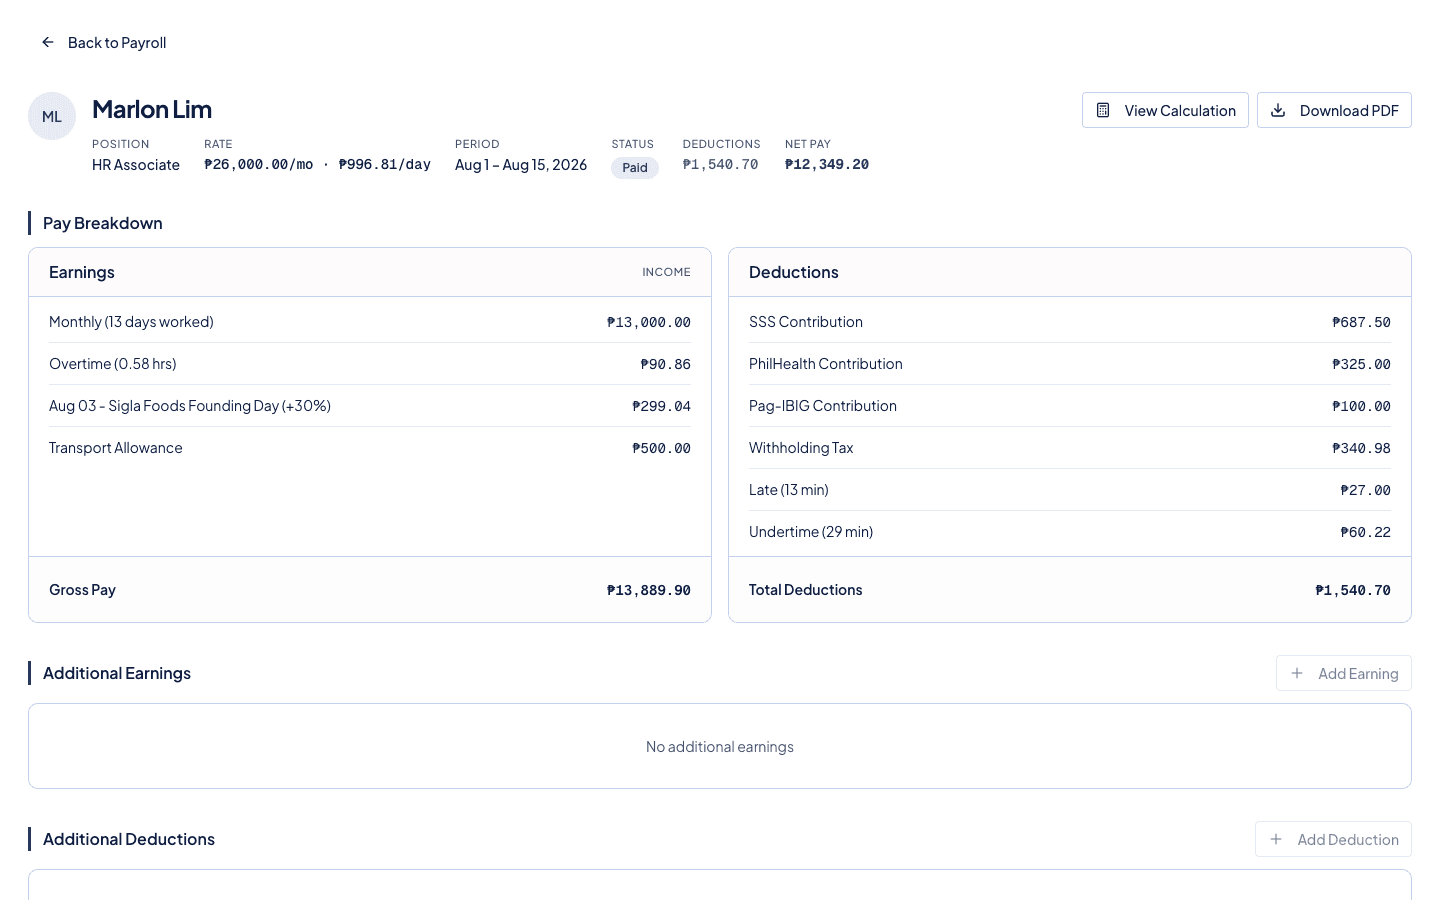Click the Overtime (0.58 hrs) row label
1440x900 pixels.
(113, 364)
